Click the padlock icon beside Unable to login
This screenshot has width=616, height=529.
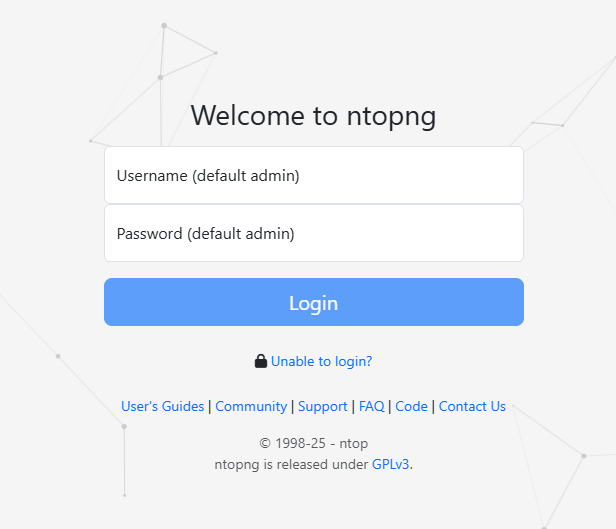tap(261, 361)
